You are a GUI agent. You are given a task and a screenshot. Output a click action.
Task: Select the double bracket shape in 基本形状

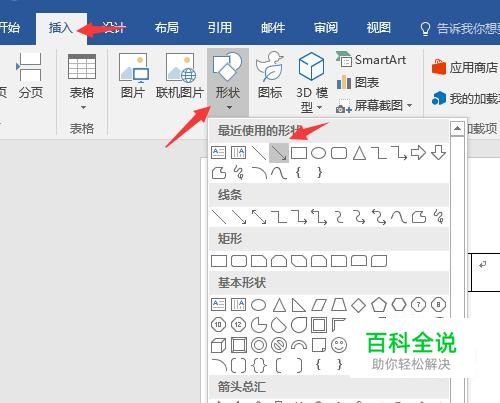click(239, 365)
